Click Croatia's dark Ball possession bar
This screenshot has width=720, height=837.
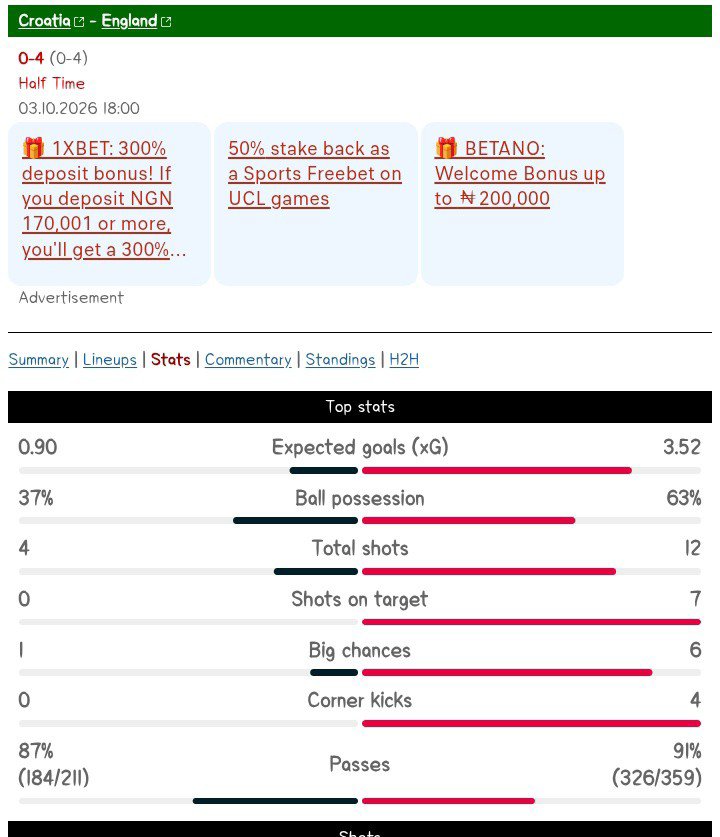click(296, 520)
